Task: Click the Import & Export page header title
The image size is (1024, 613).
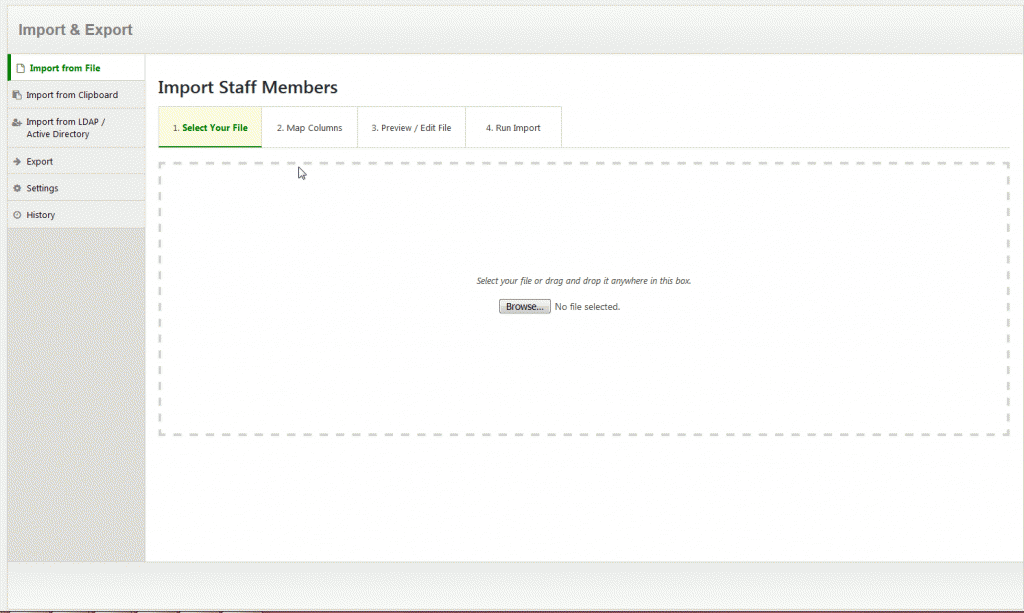Action: pyautogui.click(x=75, y=30)
